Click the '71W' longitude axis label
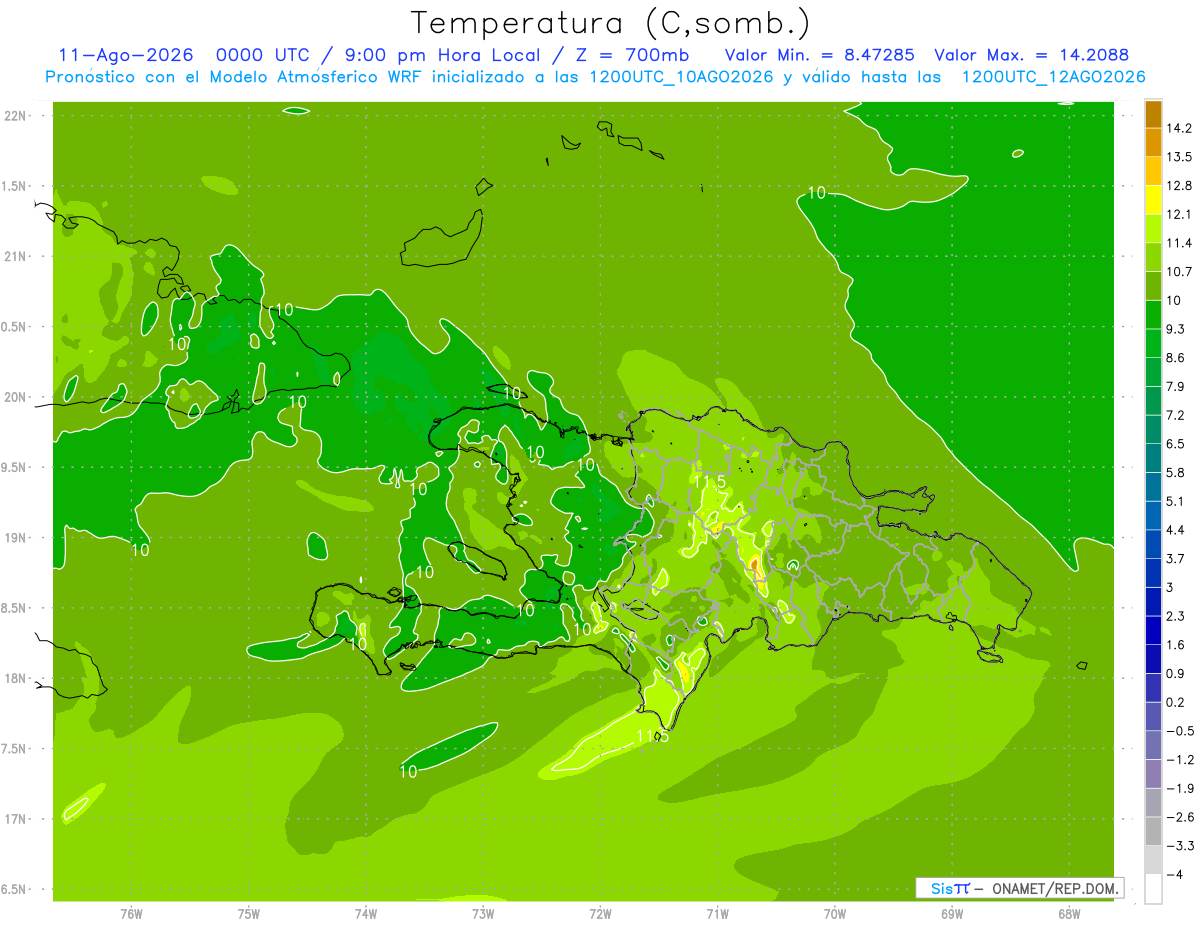 click(x=717, y=913)
